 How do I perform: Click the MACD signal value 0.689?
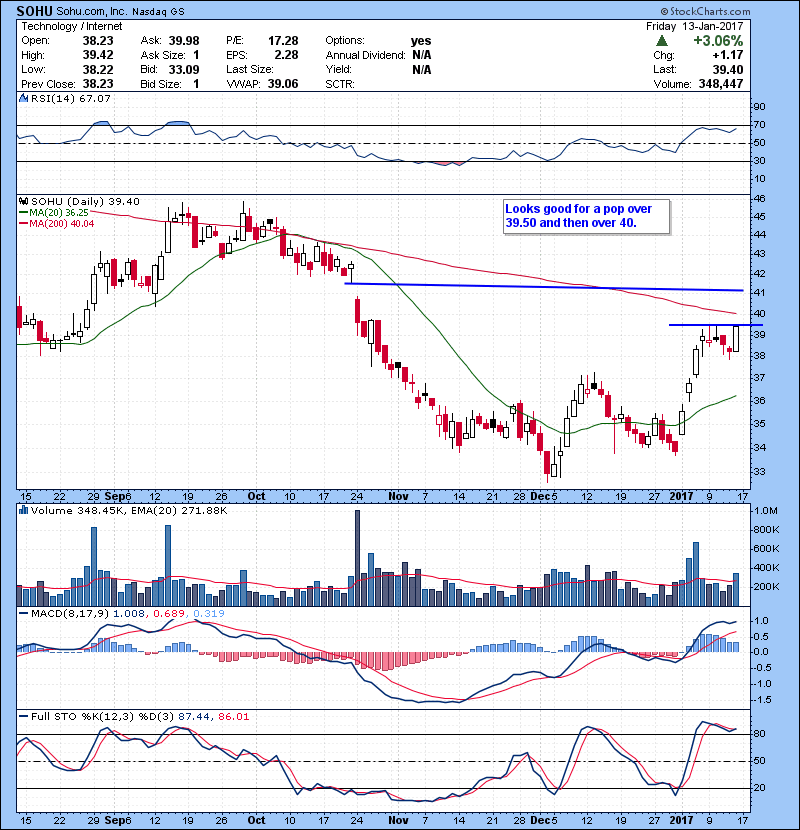point(169,613)
